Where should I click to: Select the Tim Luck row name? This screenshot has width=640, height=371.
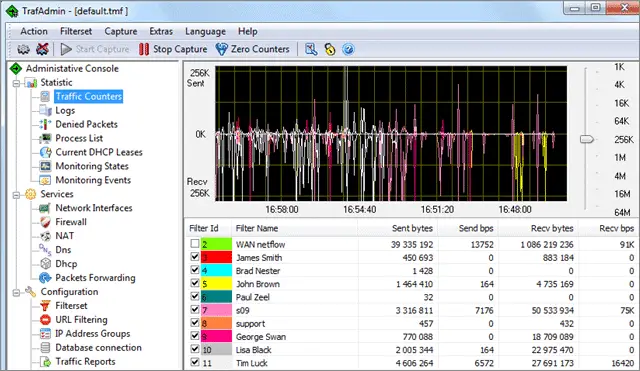point(252,363)
